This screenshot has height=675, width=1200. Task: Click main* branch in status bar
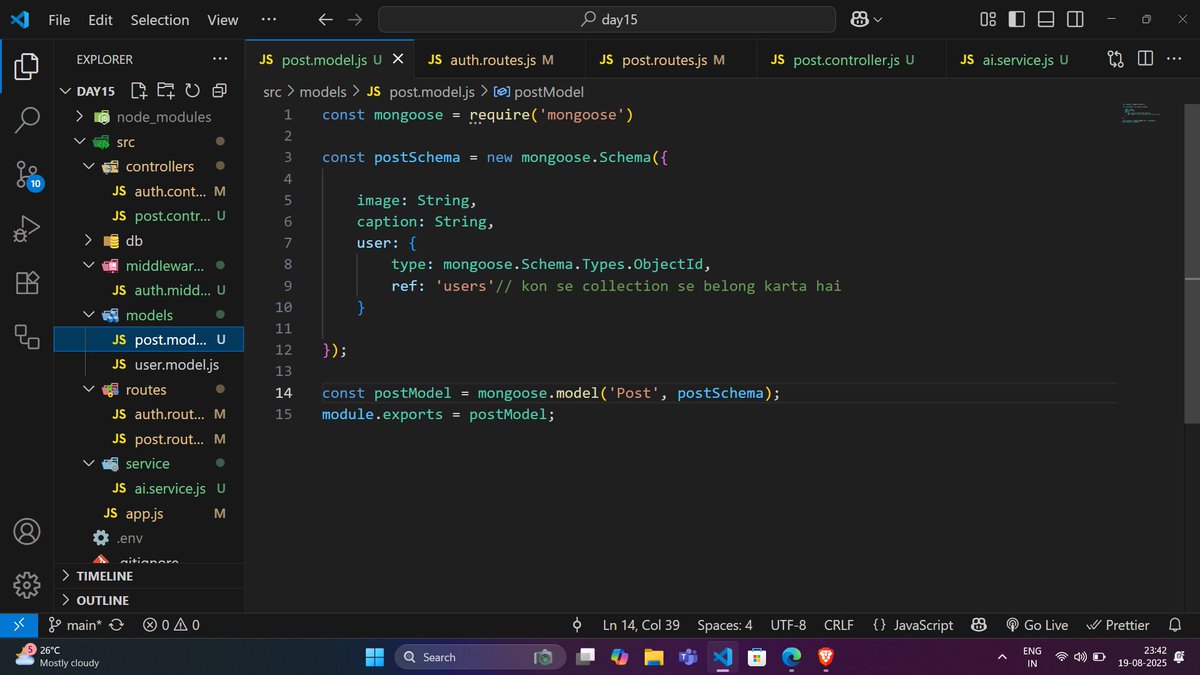click(x=75, y=625)
